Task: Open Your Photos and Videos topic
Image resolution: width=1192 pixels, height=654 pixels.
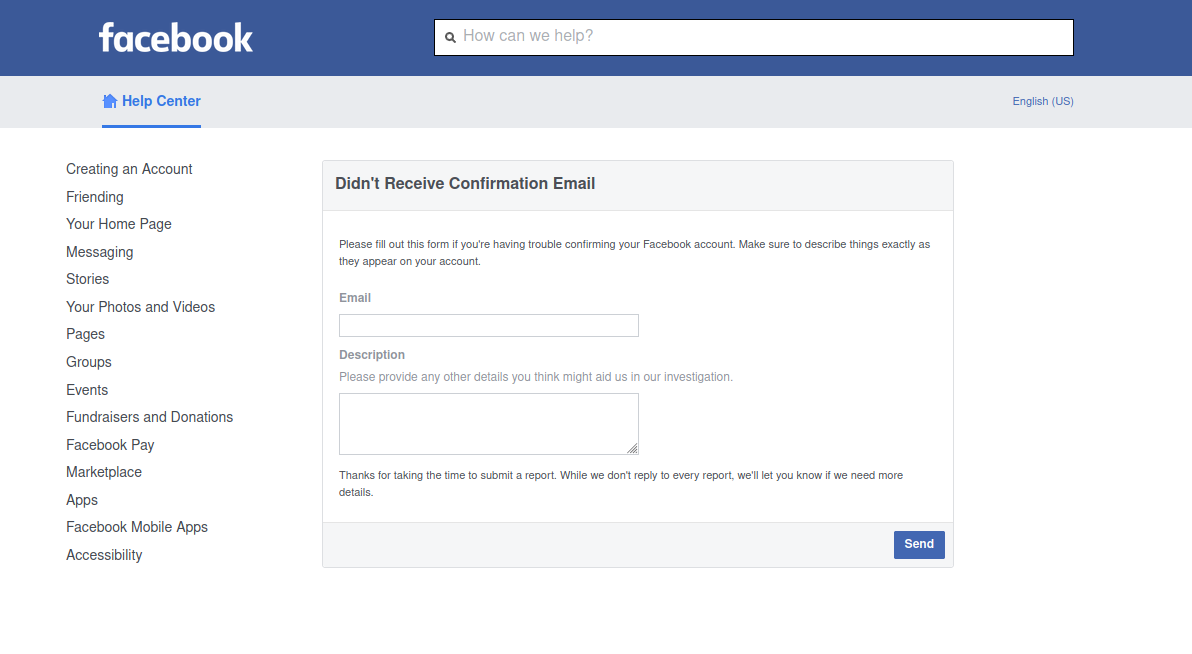Action: click(x=141, y=307)
